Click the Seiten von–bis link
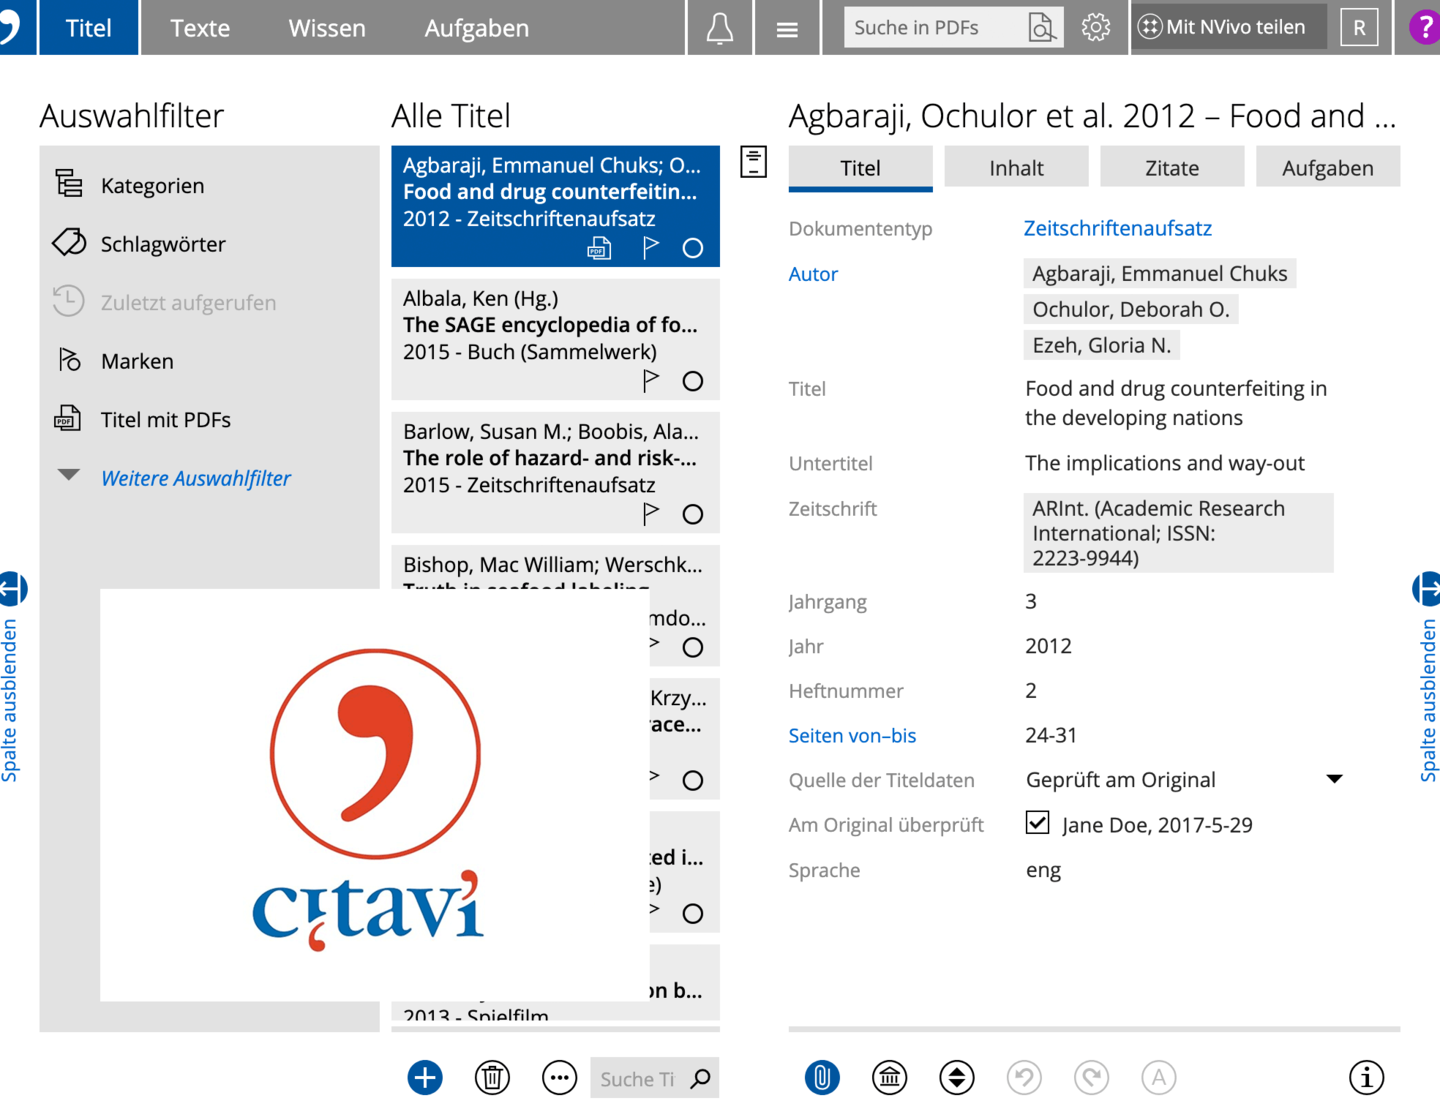Screen dimensions: 1440x1109 [x=852, y=735]
